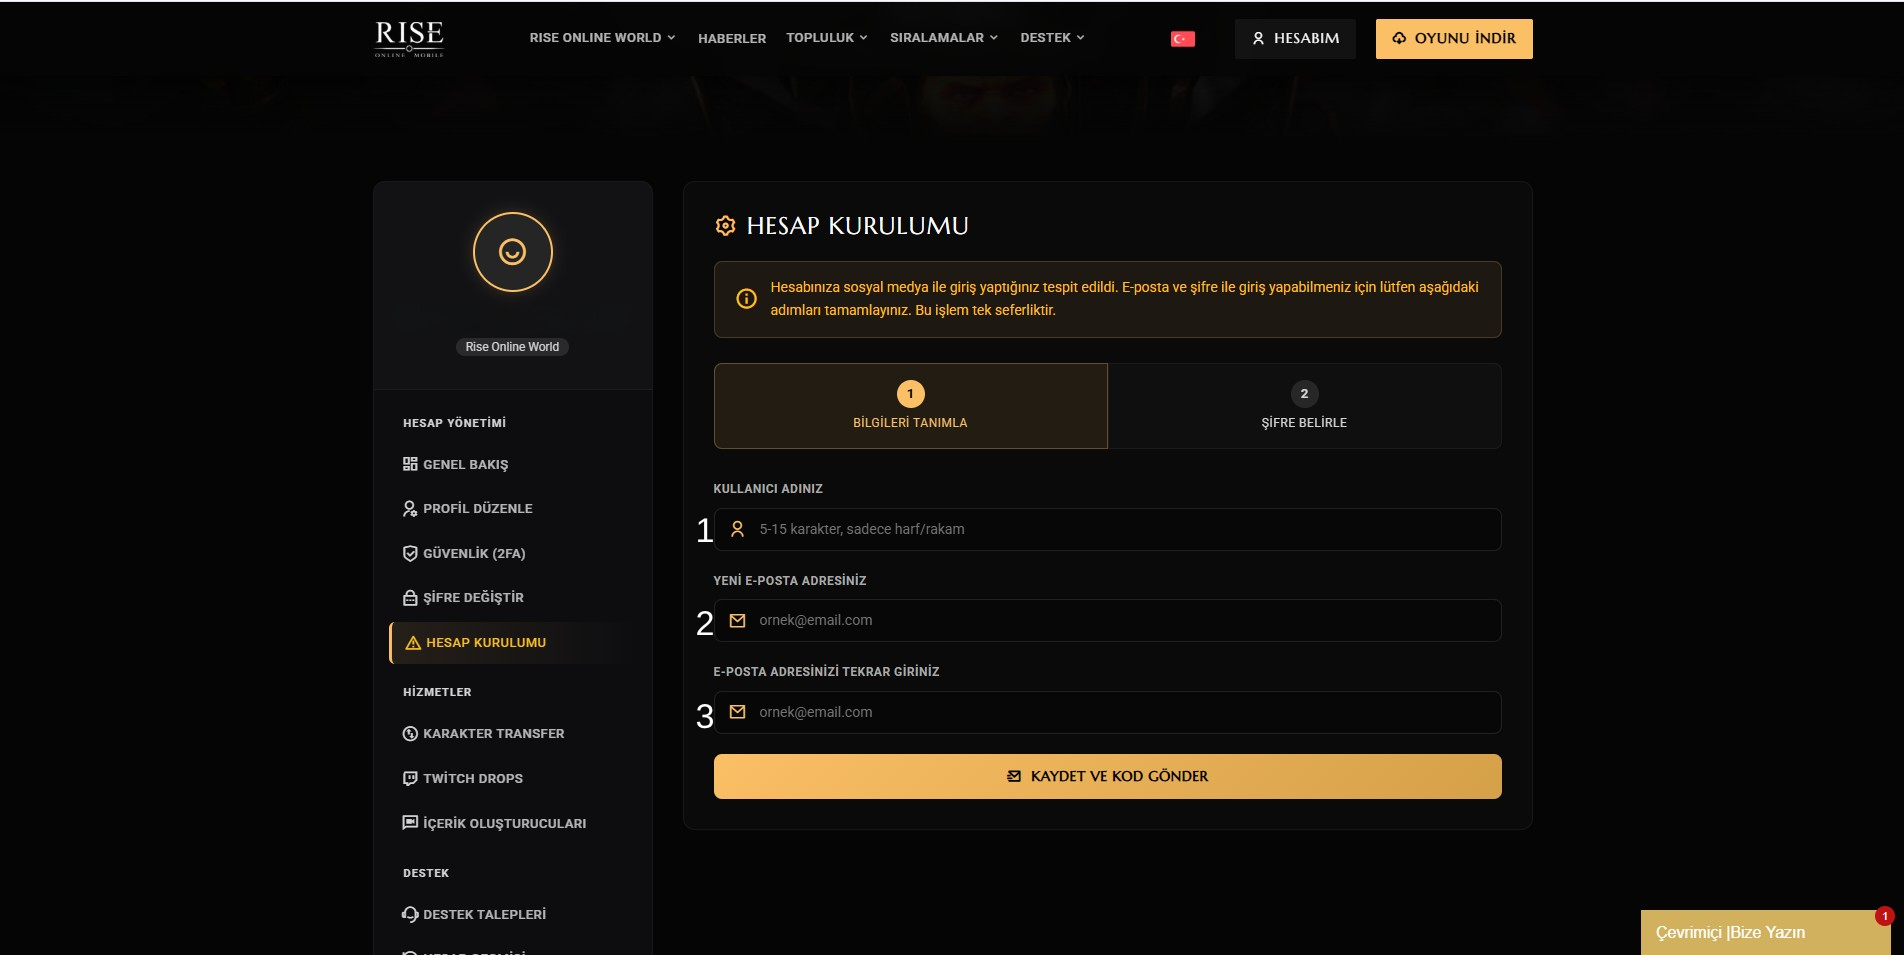1904x955 pixels.
Task: Click the Güvenlik (2FA) shield icon
Action: 410,553
